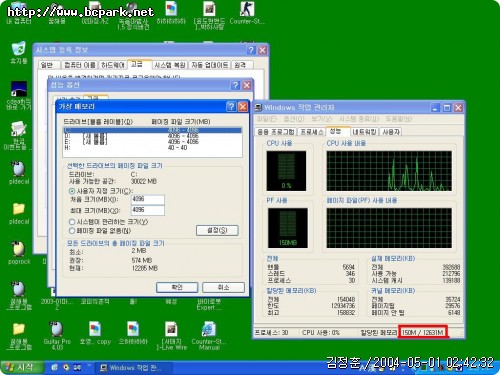Click the CPU 사용: 0% status entry
Viewport: 500px width, 375px height.
tap(321, 333)
